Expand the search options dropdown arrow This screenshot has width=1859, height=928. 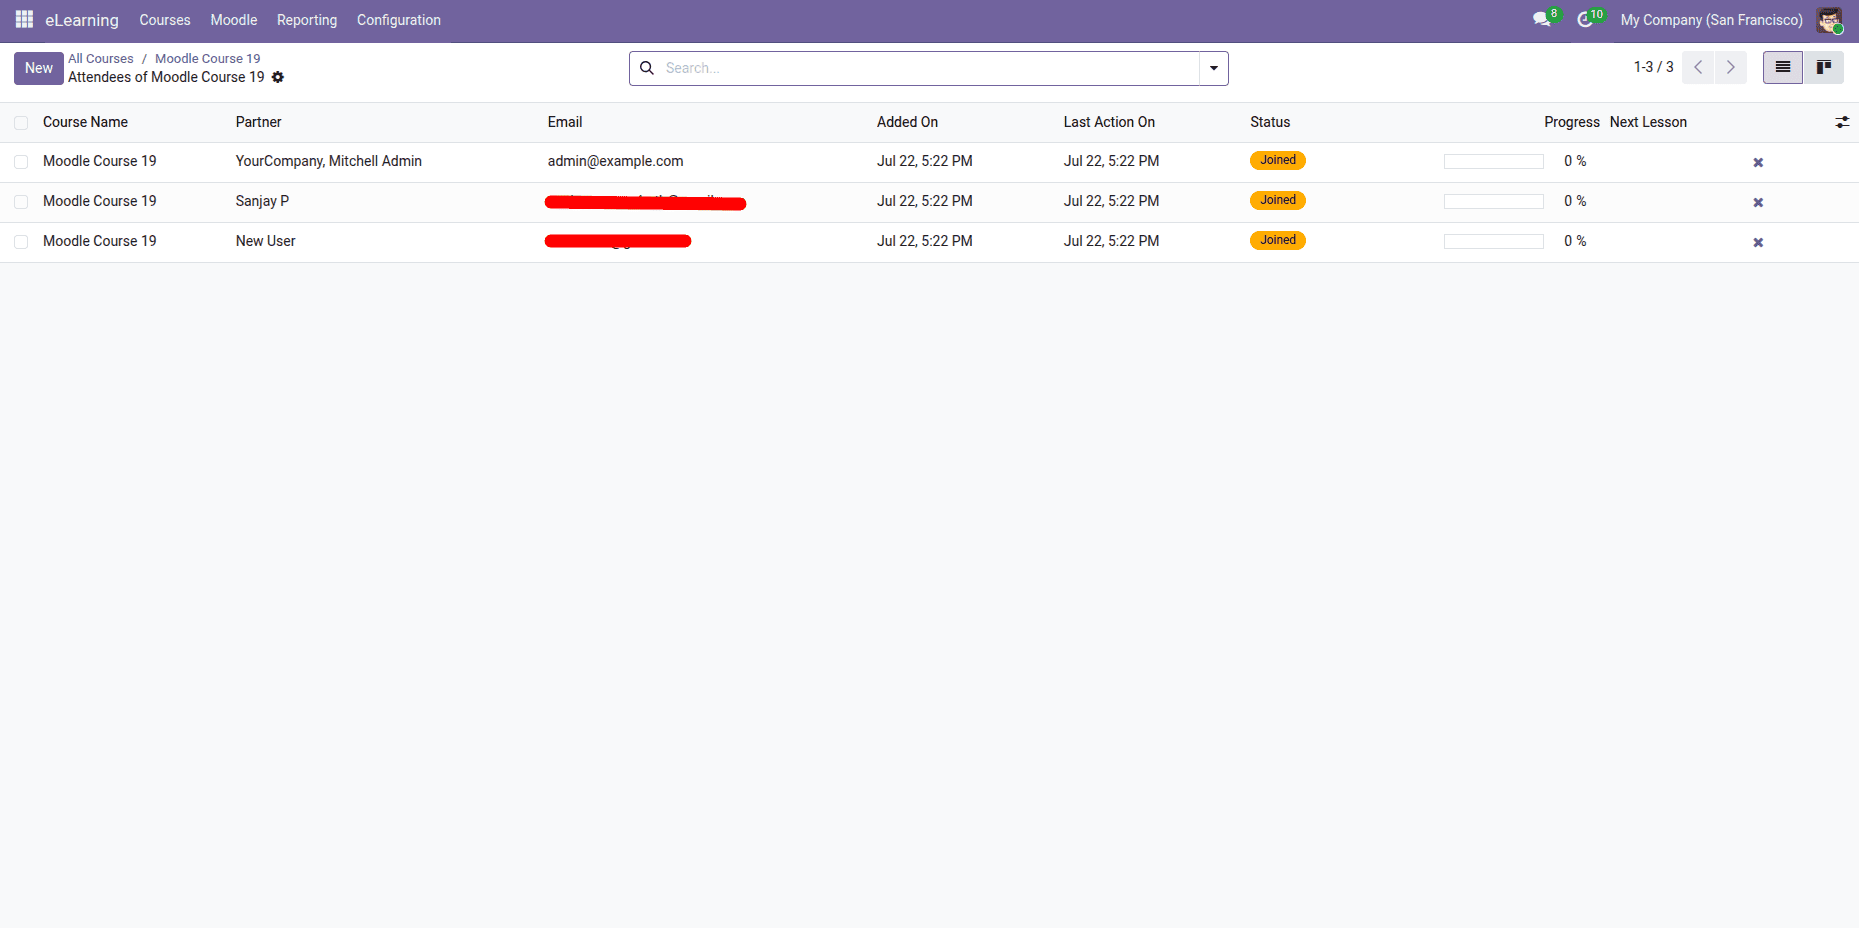[1214, 68]
